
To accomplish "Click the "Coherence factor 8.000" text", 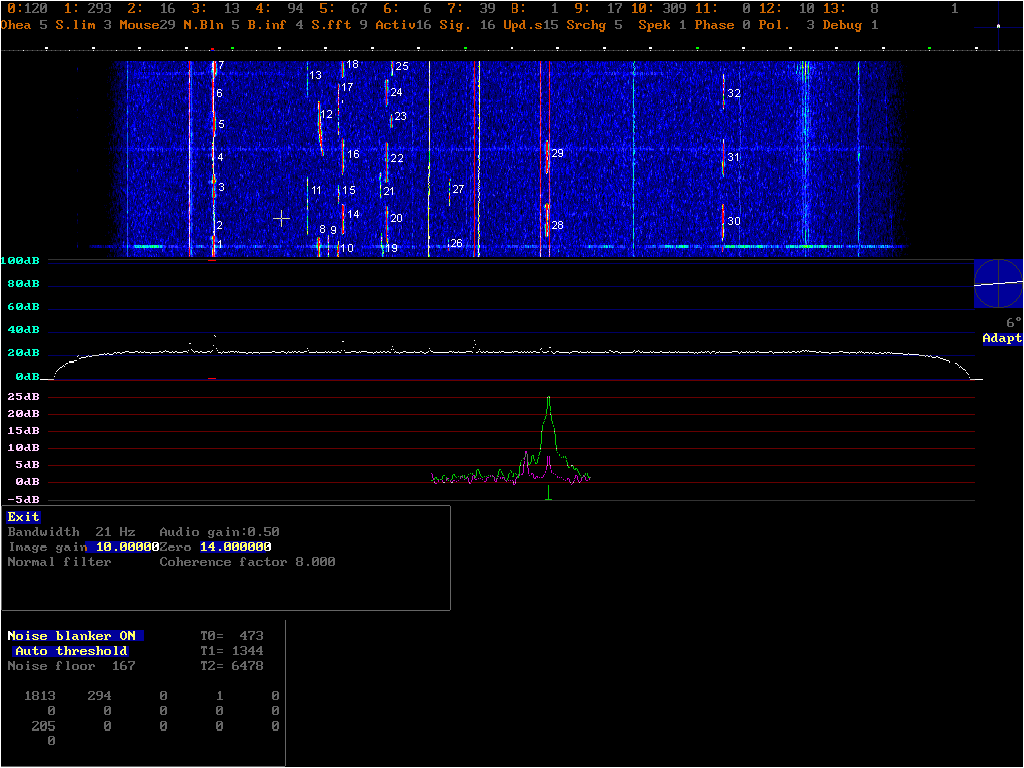I will 248,562.
